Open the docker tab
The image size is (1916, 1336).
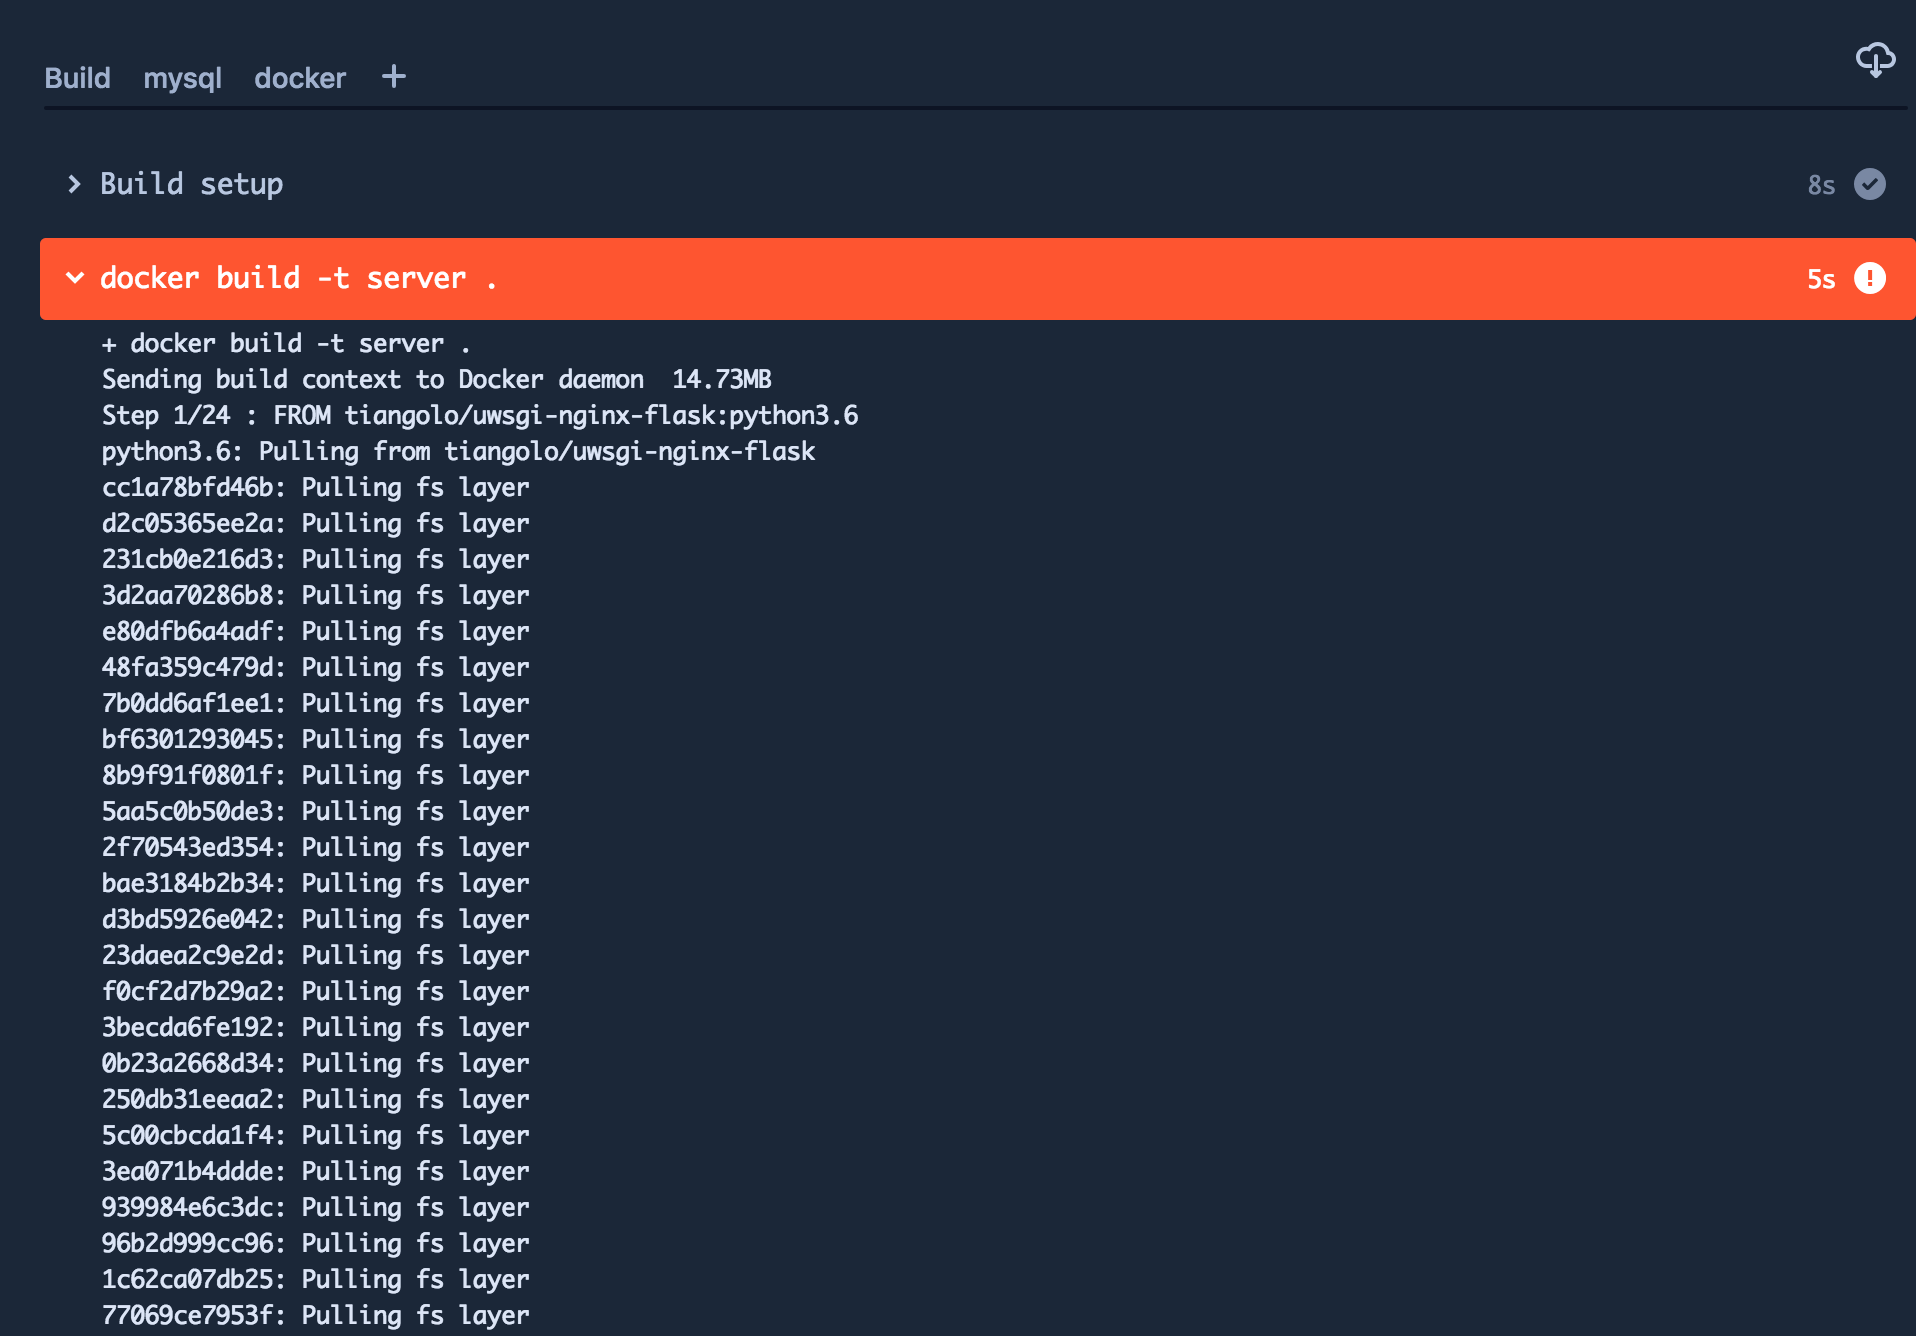pyautogui.click(x=300, y=78)
